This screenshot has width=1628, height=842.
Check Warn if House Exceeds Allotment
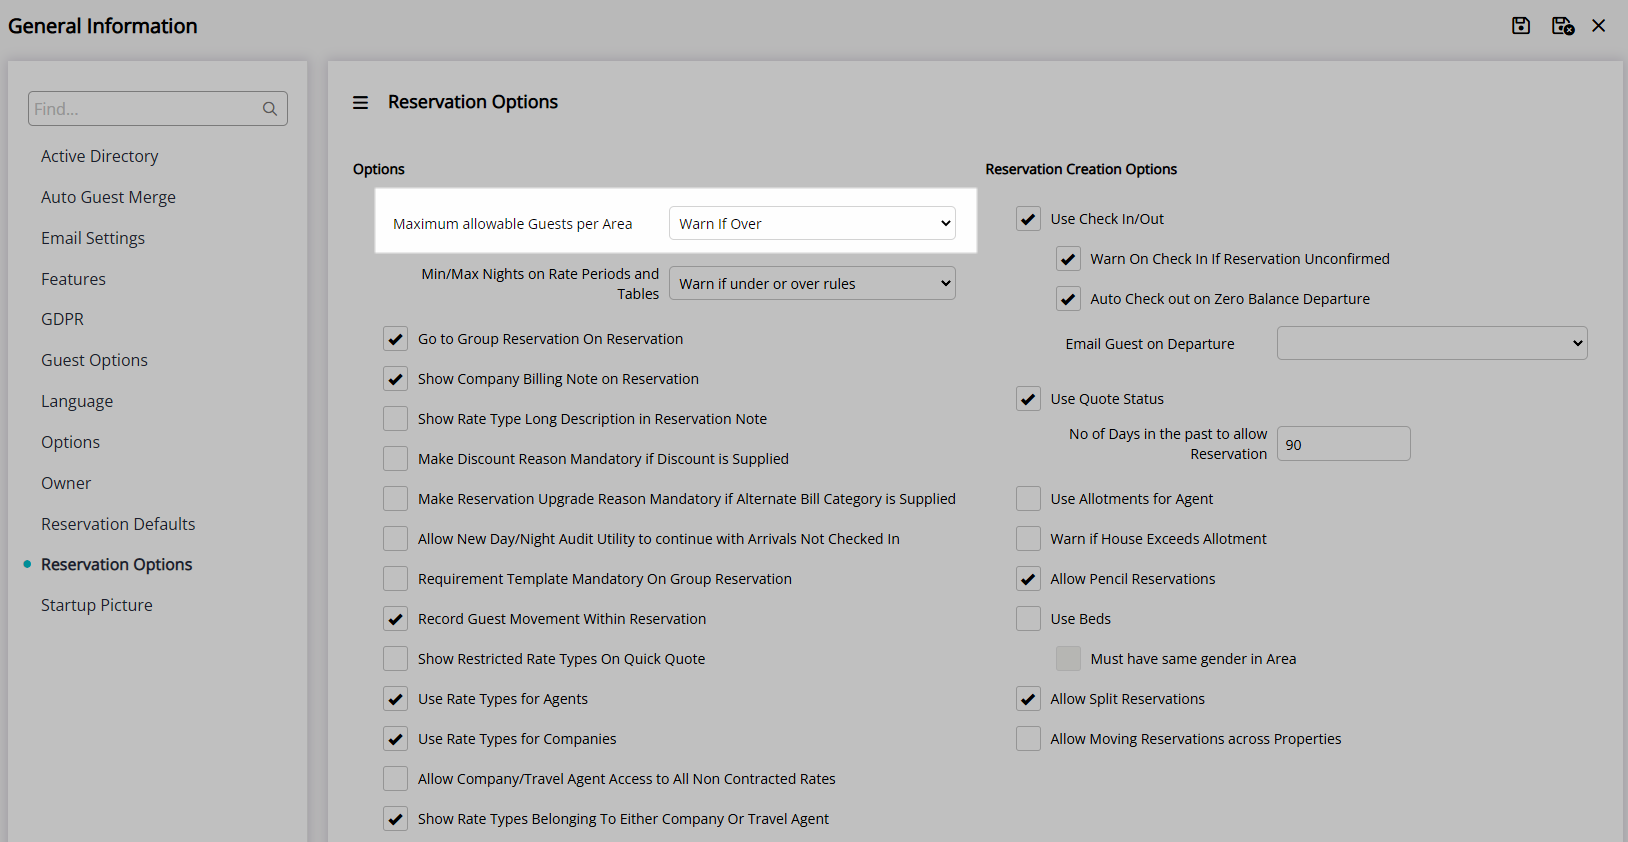coord(1028,539)
